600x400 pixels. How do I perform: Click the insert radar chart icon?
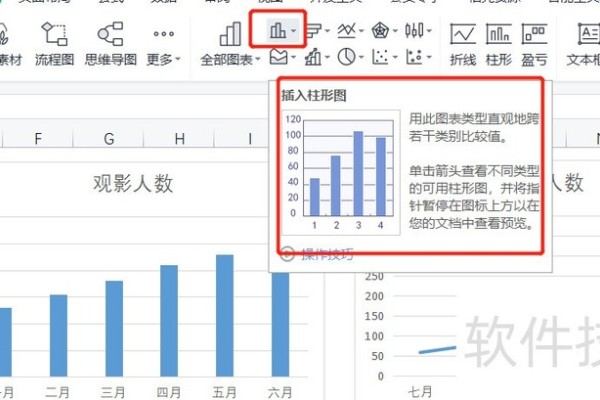(380, 30)
